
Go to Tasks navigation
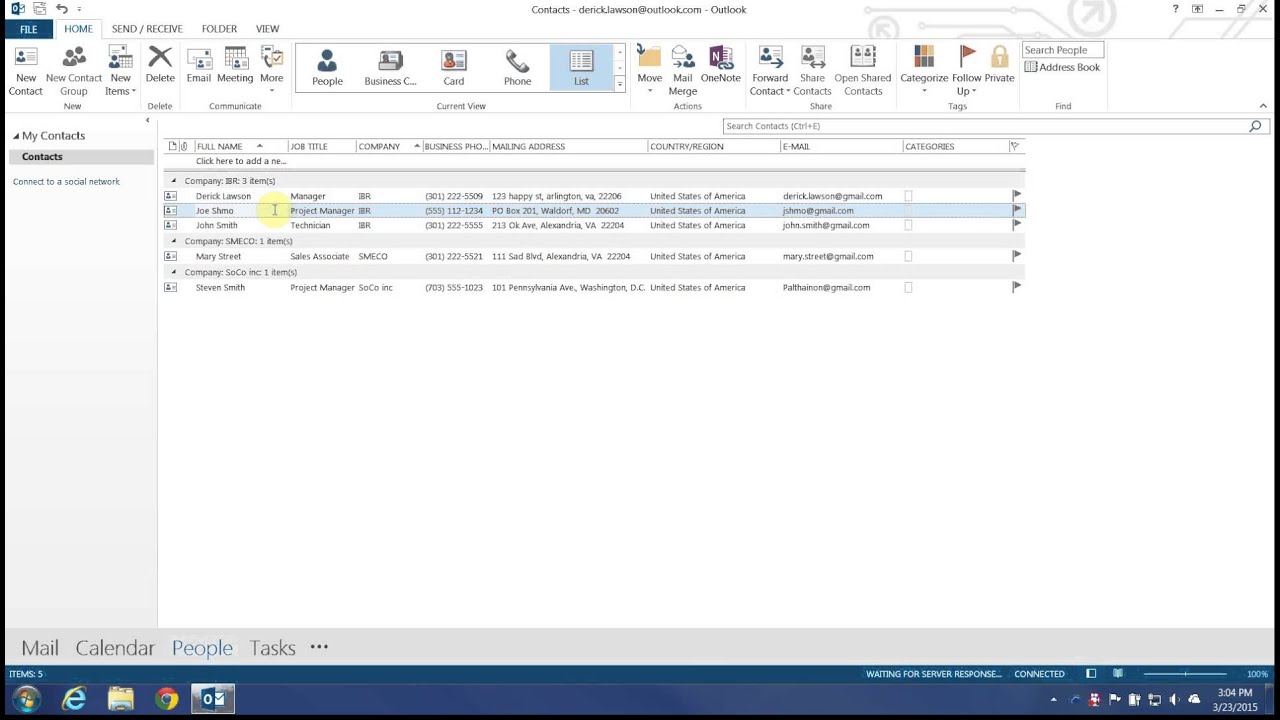click(x=272, y=648)
